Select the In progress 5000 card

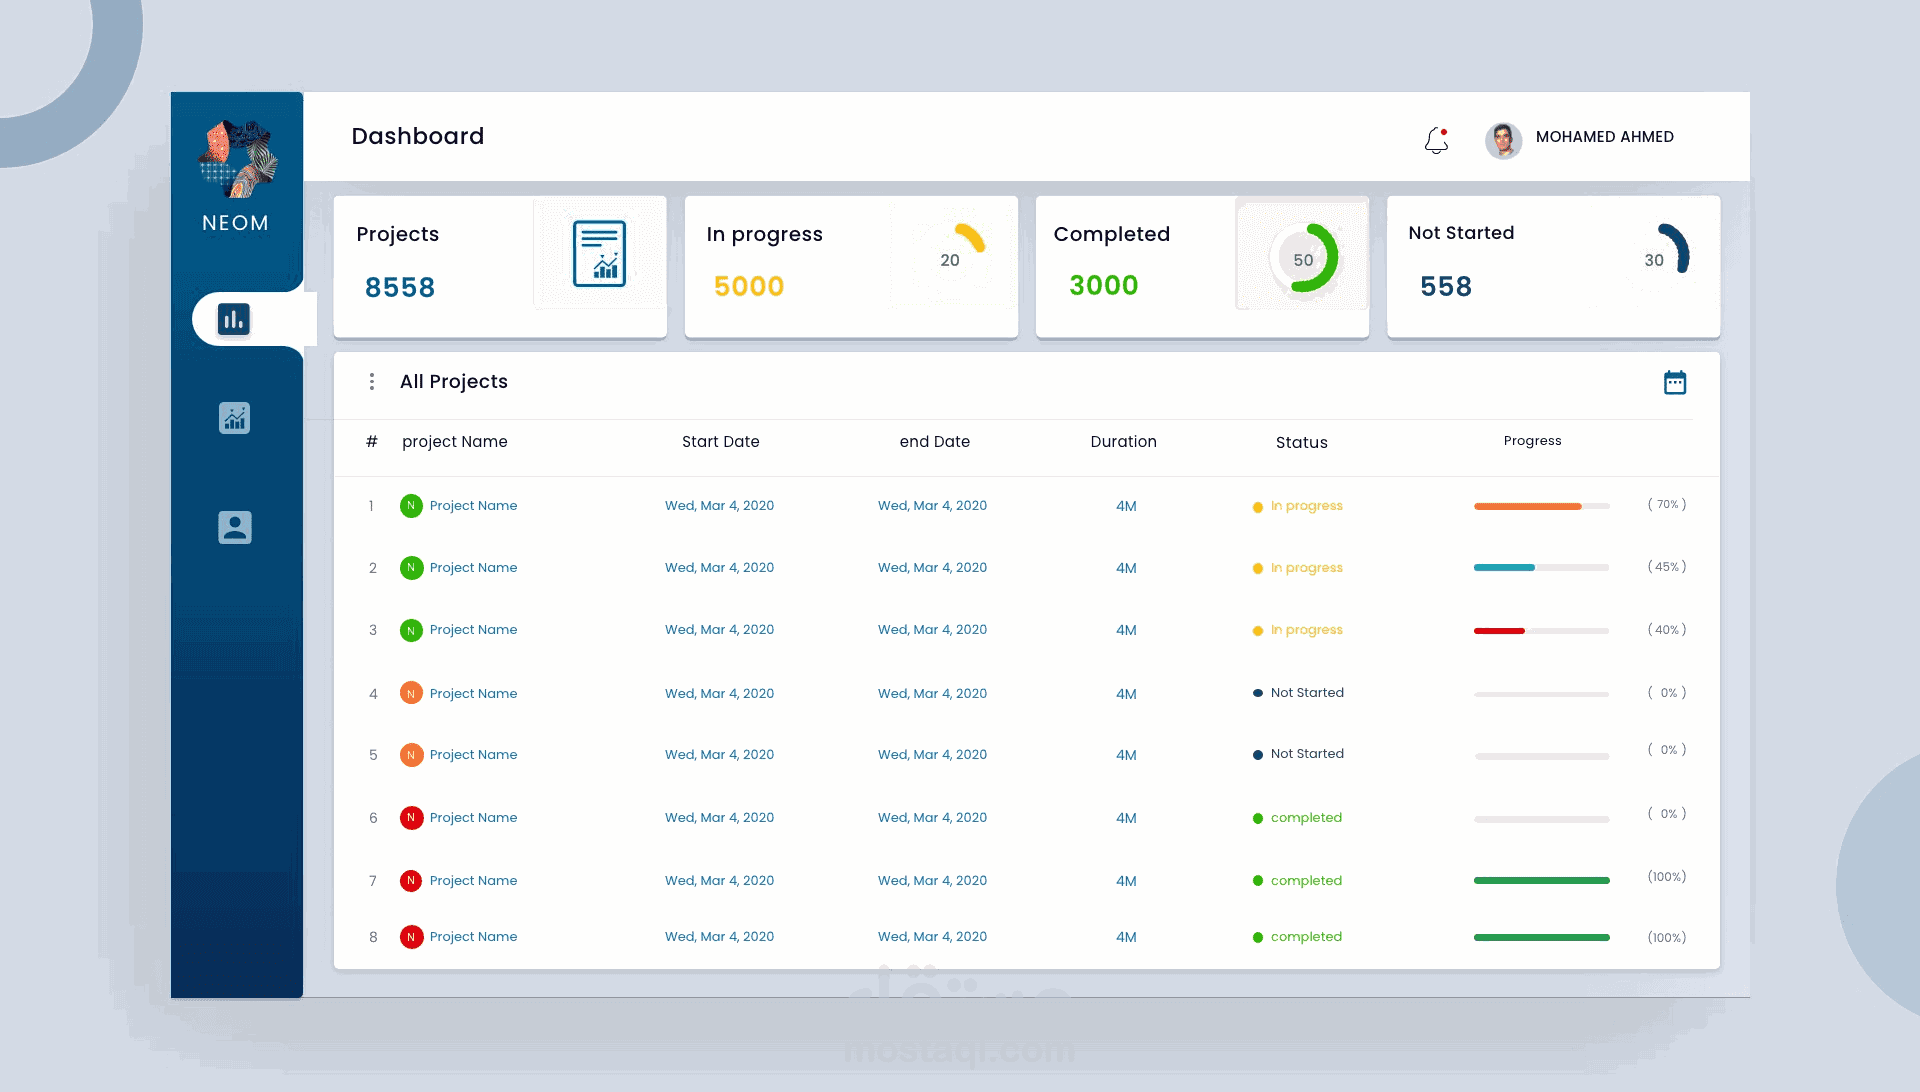(850, 266)
